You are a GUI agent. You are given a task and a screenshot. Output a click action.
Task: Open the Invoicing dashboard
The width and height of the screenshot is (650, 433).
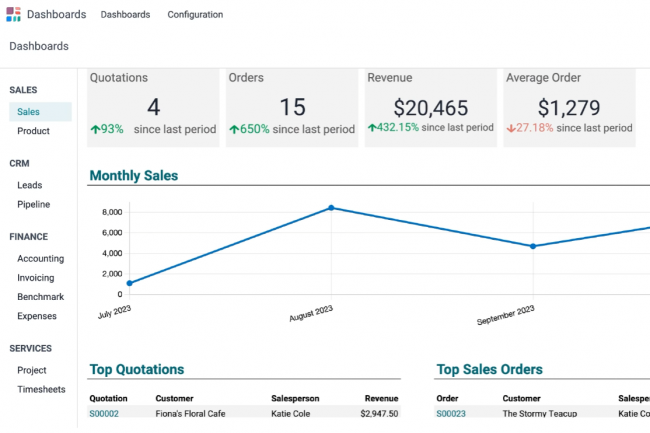[36, 278]
